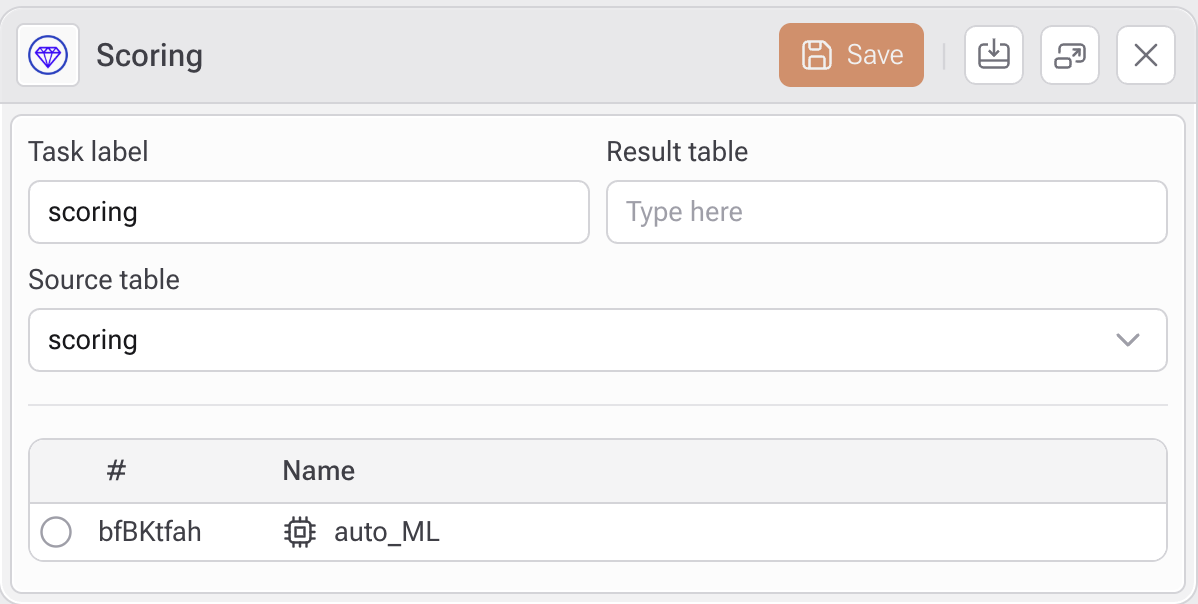Select the auto_ML model name
Viewport: 1198px width, 604px height.
[387, 532]
